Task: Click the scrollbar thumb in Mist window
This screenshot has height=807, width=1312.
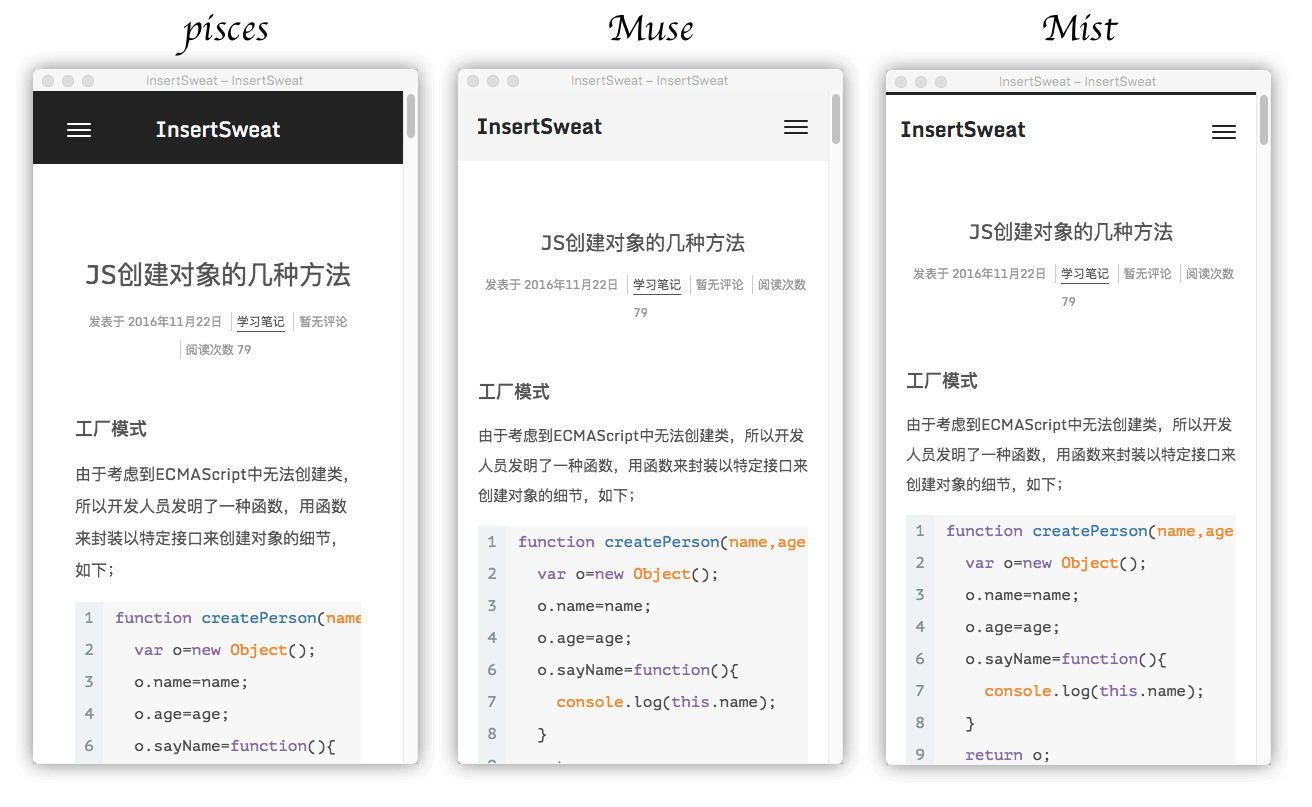Action: click(1264, 119)
